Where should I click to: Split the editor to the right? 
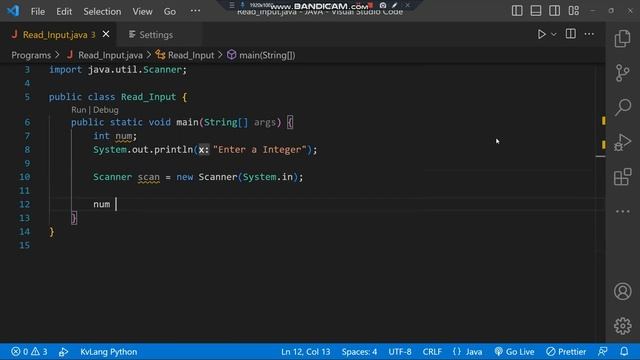571,34
